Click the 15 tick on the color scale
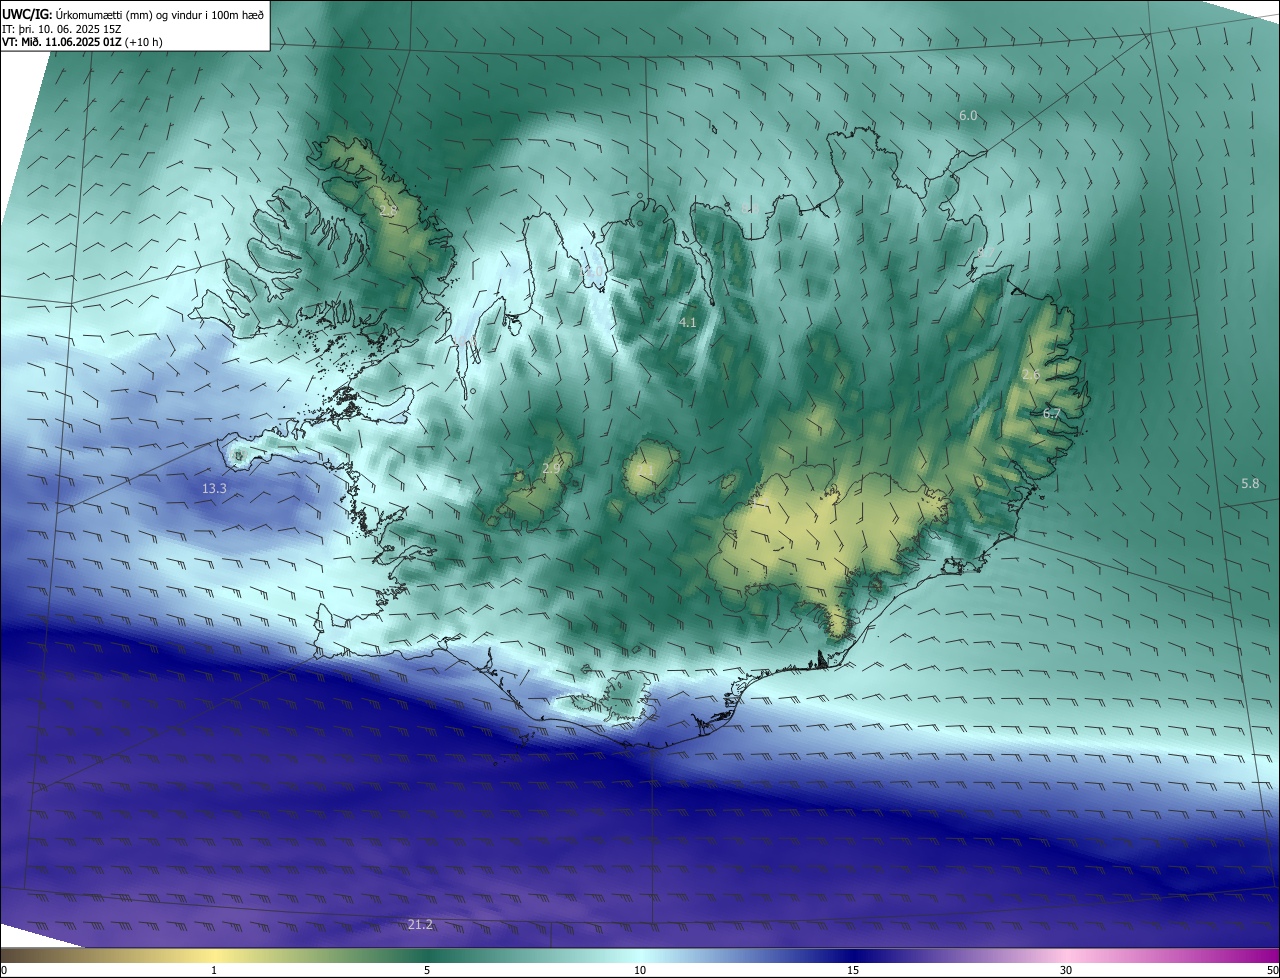This screenshot has width=1280, height=978. coord(853,970)
